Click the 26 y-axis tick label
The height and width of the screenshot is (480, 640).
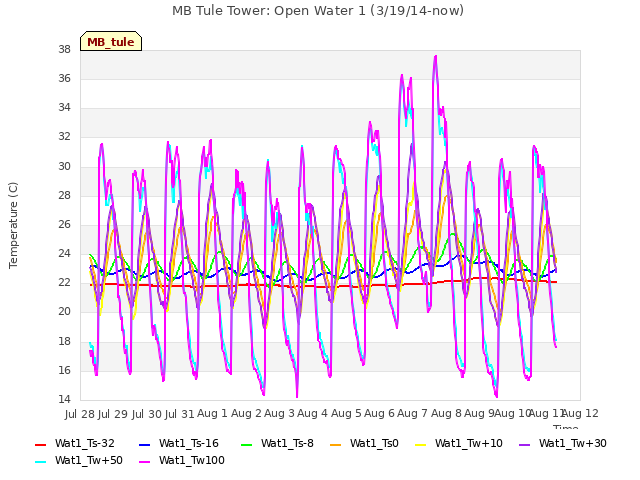pos(64,224)
